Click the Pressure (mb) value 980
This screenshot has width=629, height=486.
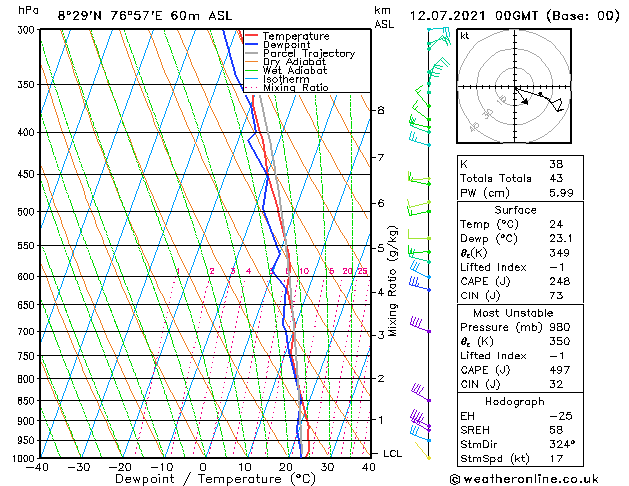click(560, 327)
